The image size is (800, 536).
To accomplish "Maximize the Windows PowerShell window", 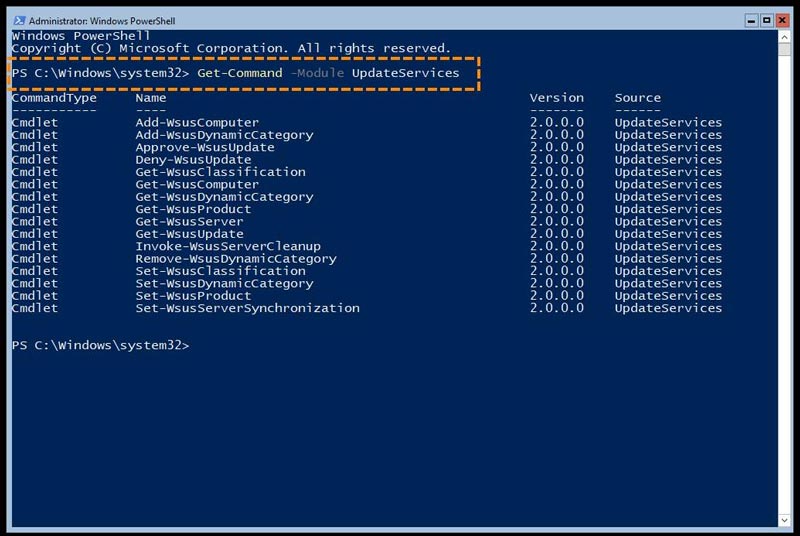I will point(766,20).
